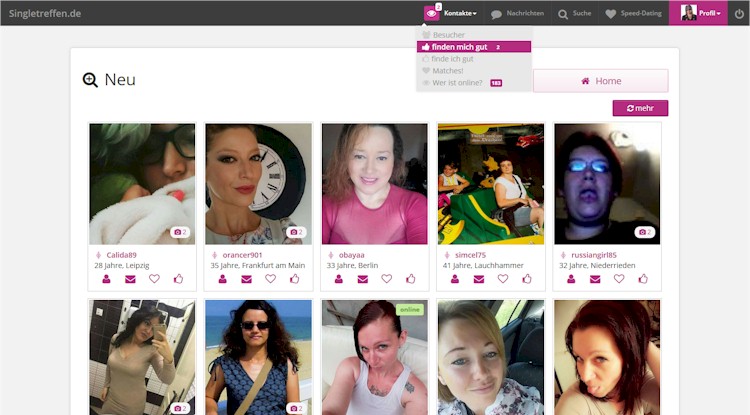Open the Kontakte dropdown menu

tap(460, 13)
